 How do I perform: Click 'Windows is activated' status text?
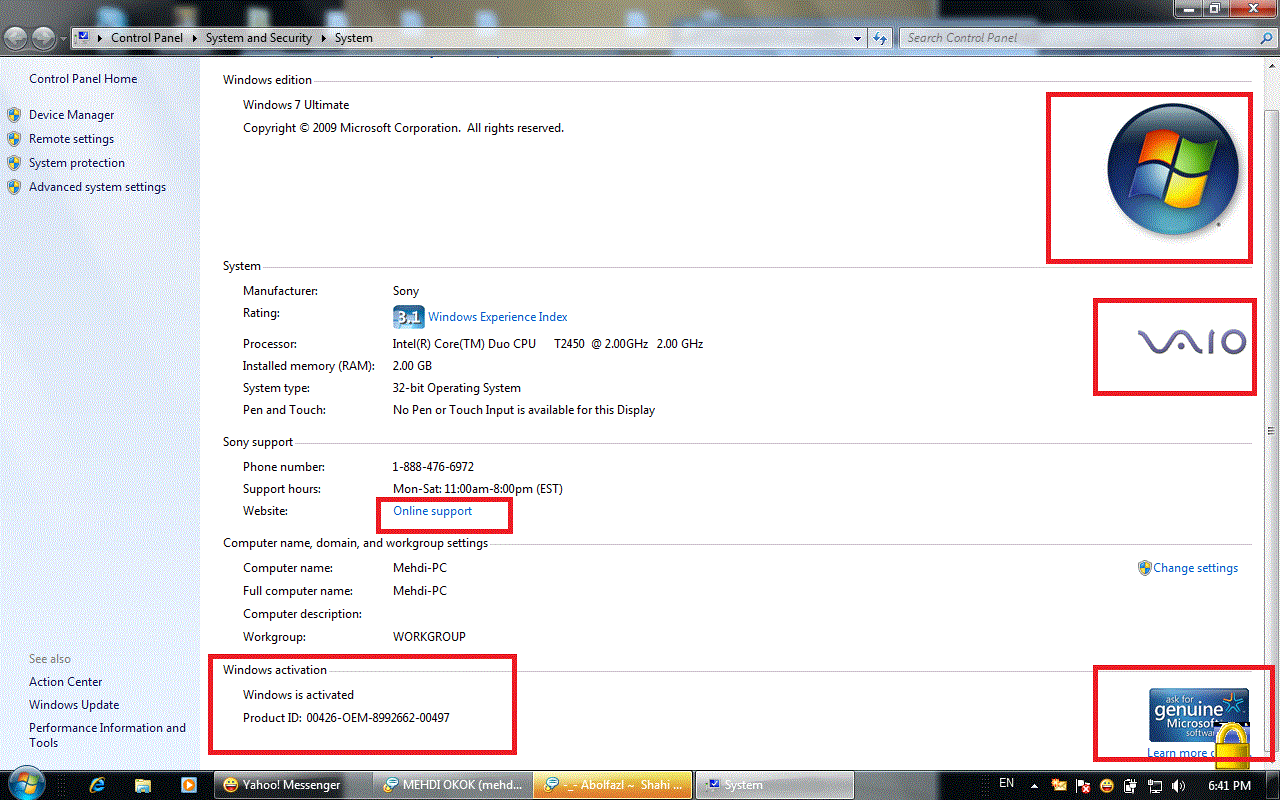[x=298, y=695]
